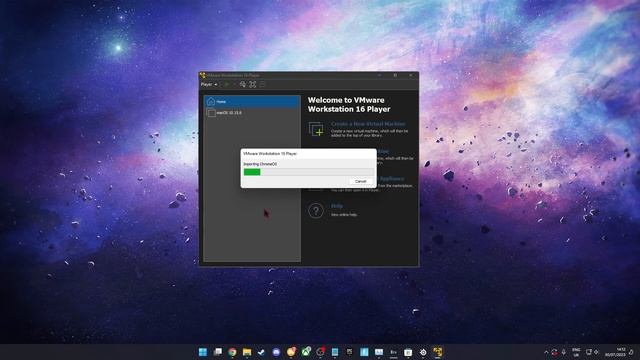
Task: Open the Help link
Action: click(337, 206)
